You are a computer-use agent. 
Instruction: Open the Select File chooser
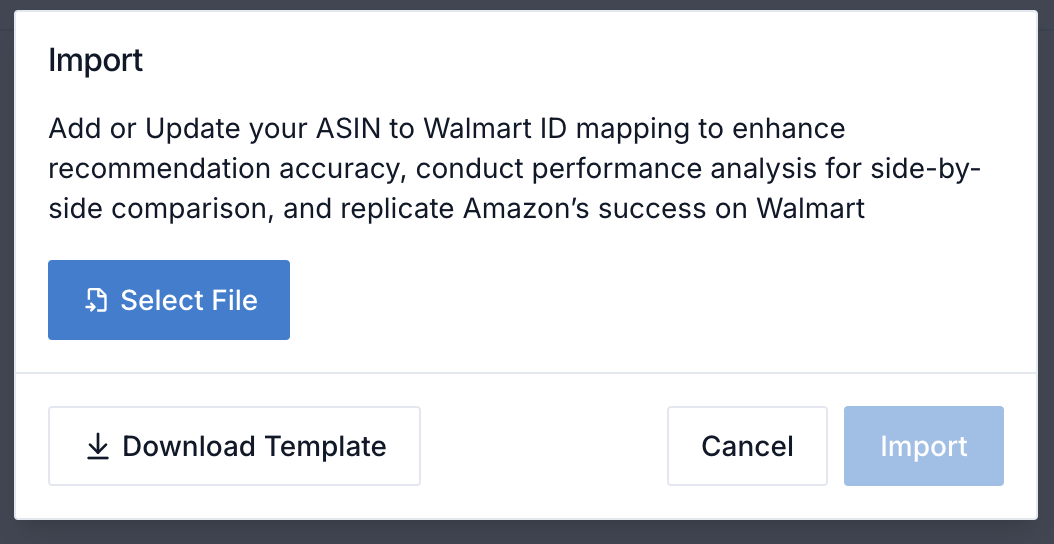169,300
